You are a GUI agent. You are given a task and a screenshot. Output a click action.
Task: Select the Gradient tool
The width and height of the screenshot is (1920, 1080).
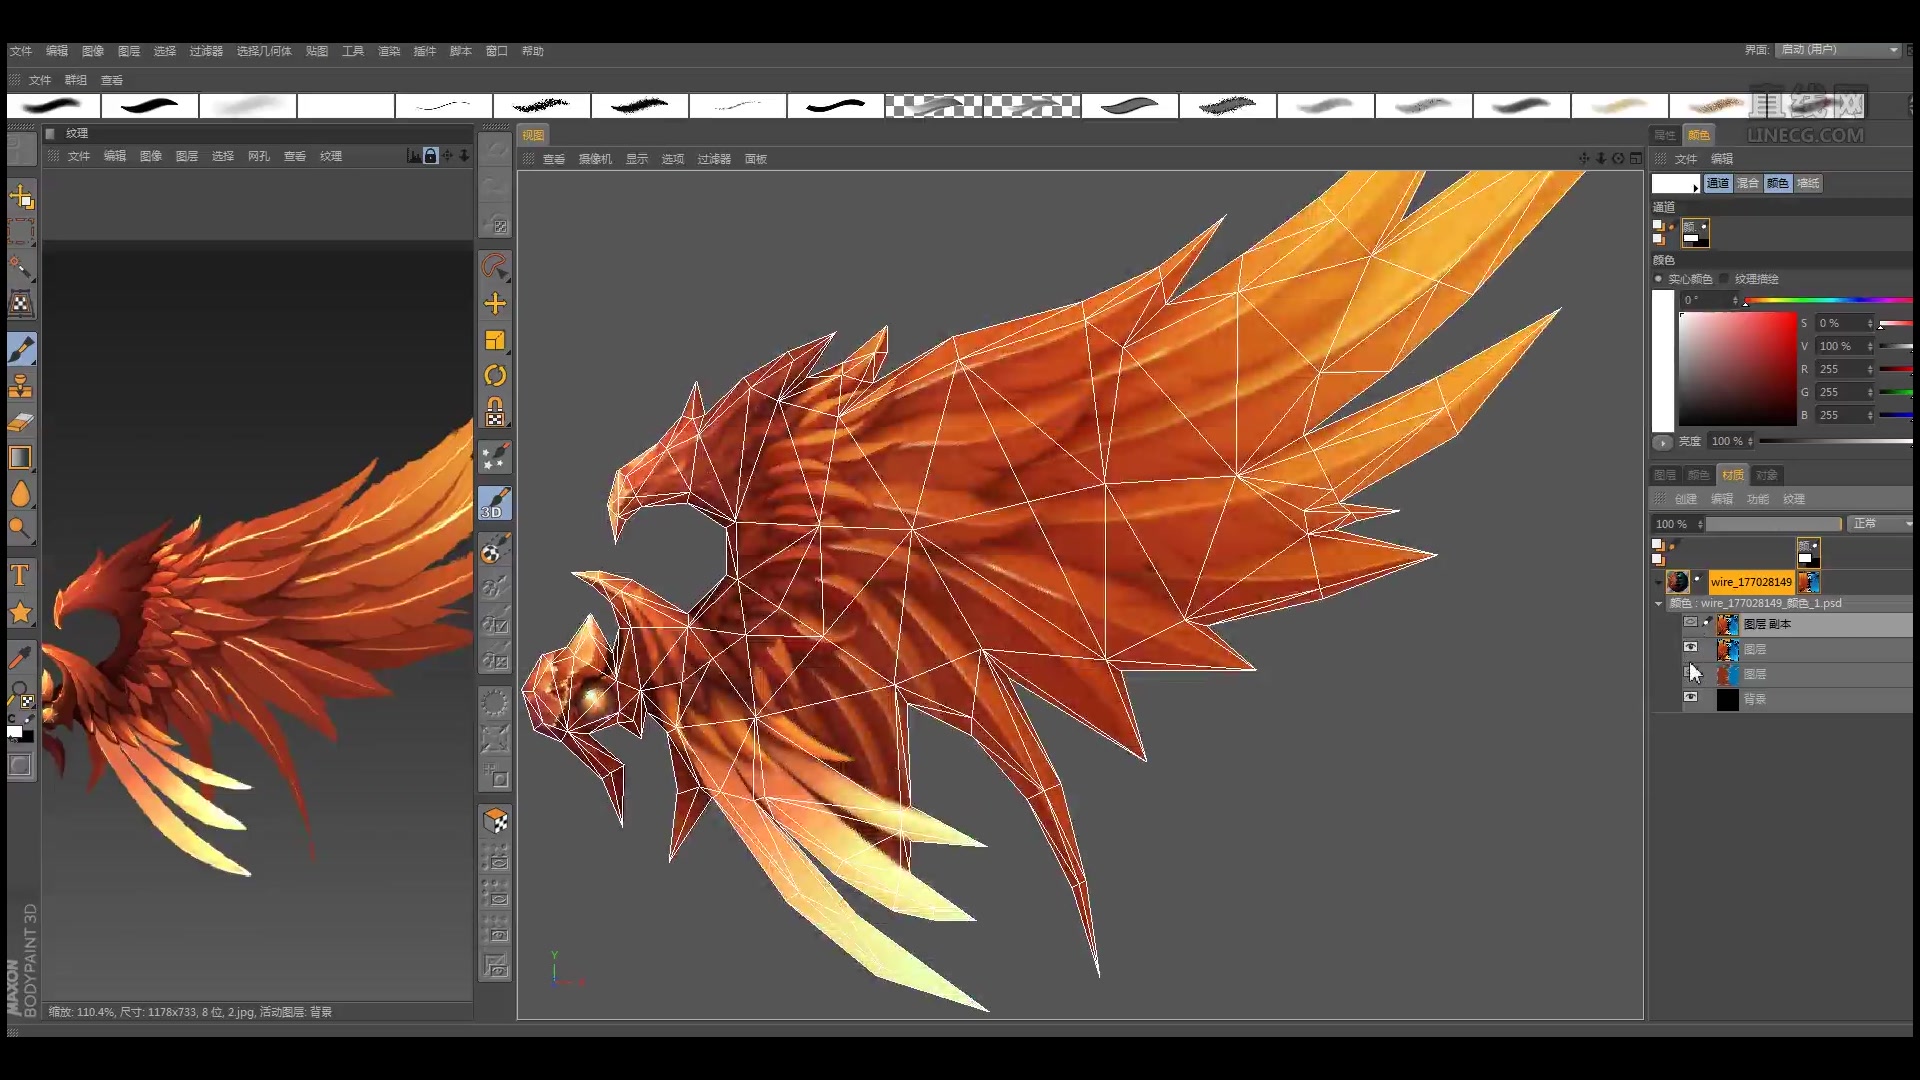[22, 457]
